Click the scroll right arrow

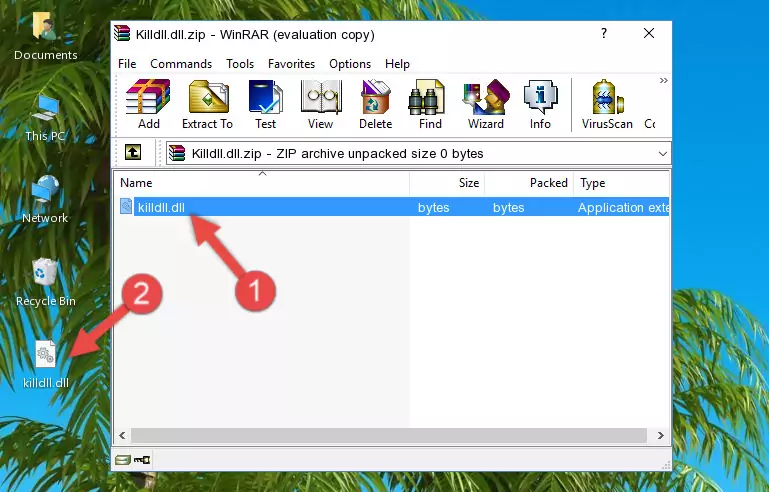(x=660, y=435)
